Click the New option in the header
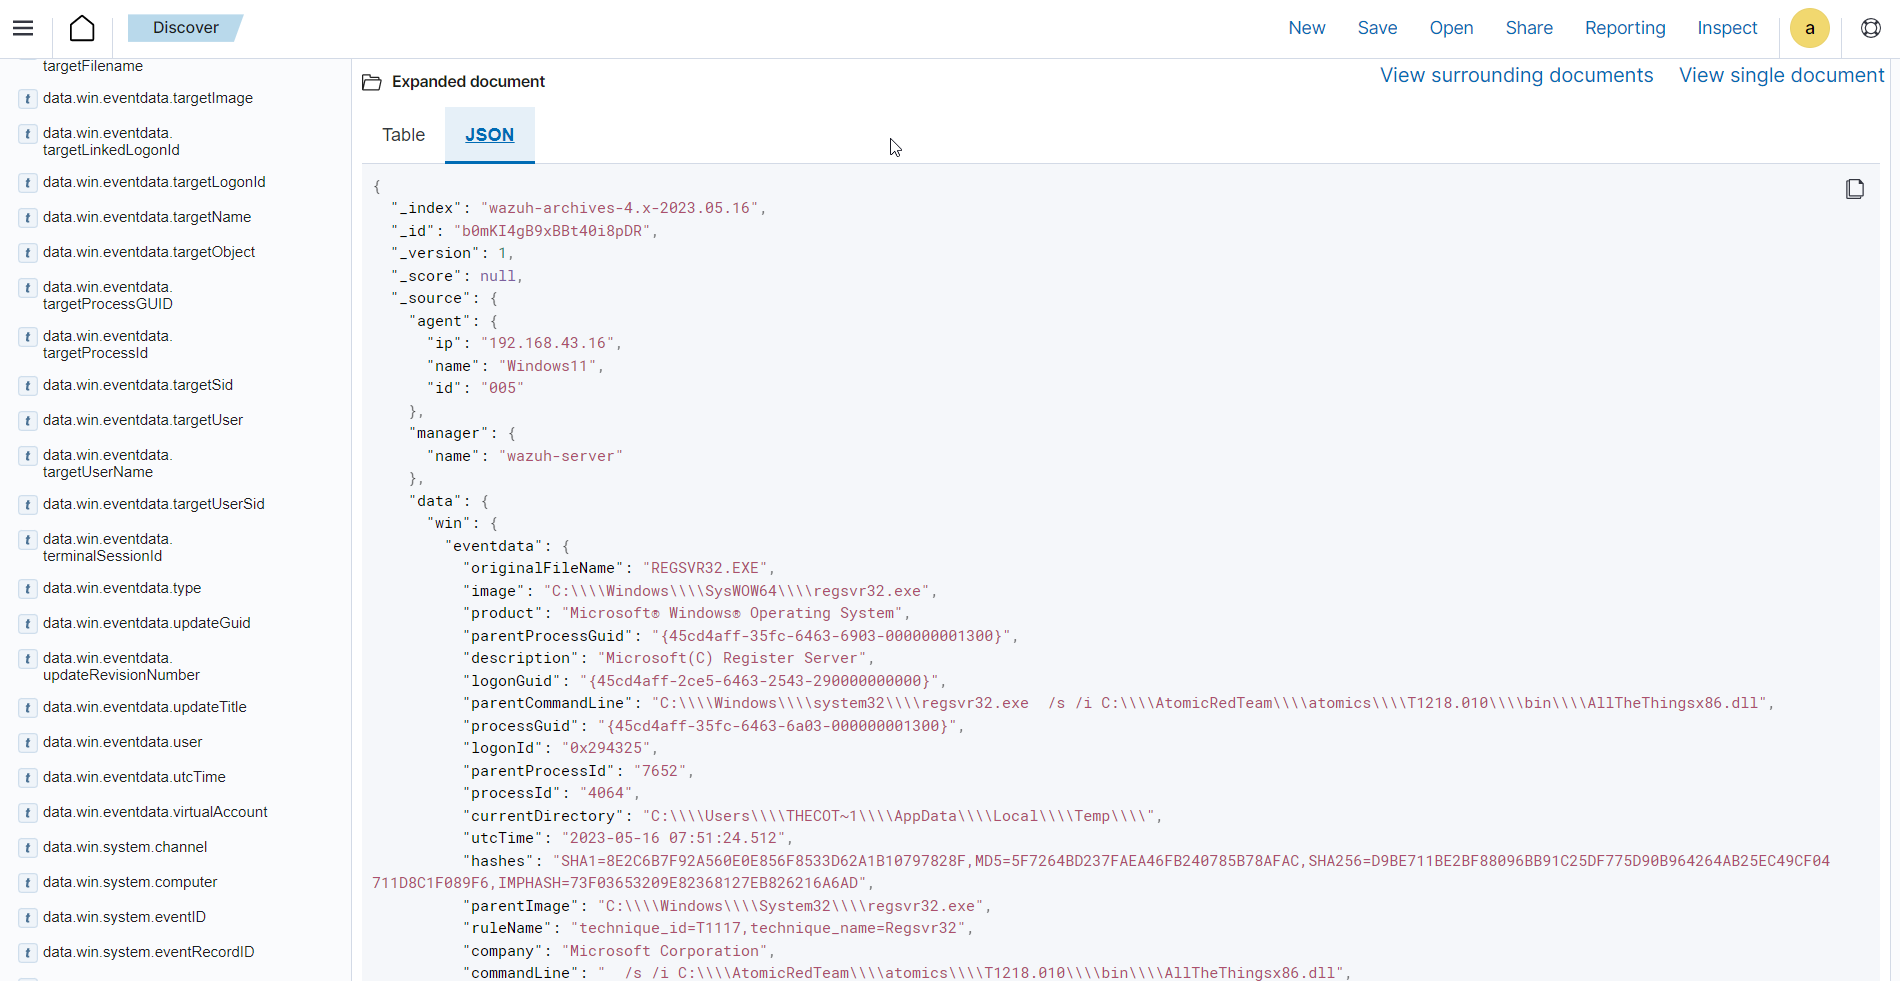This screenshot has height=981, width=1900. pos(1306,28)
